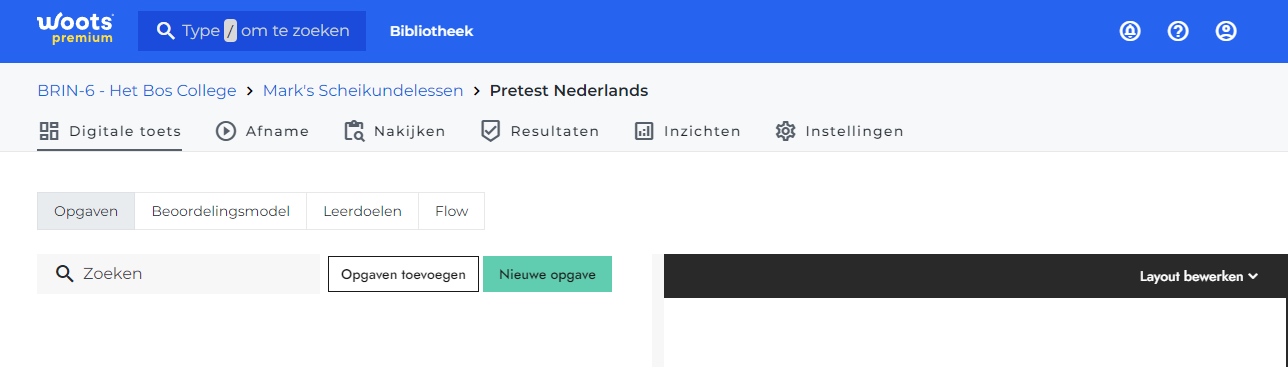Click the Zoeken input field

[x=178, y=274]
